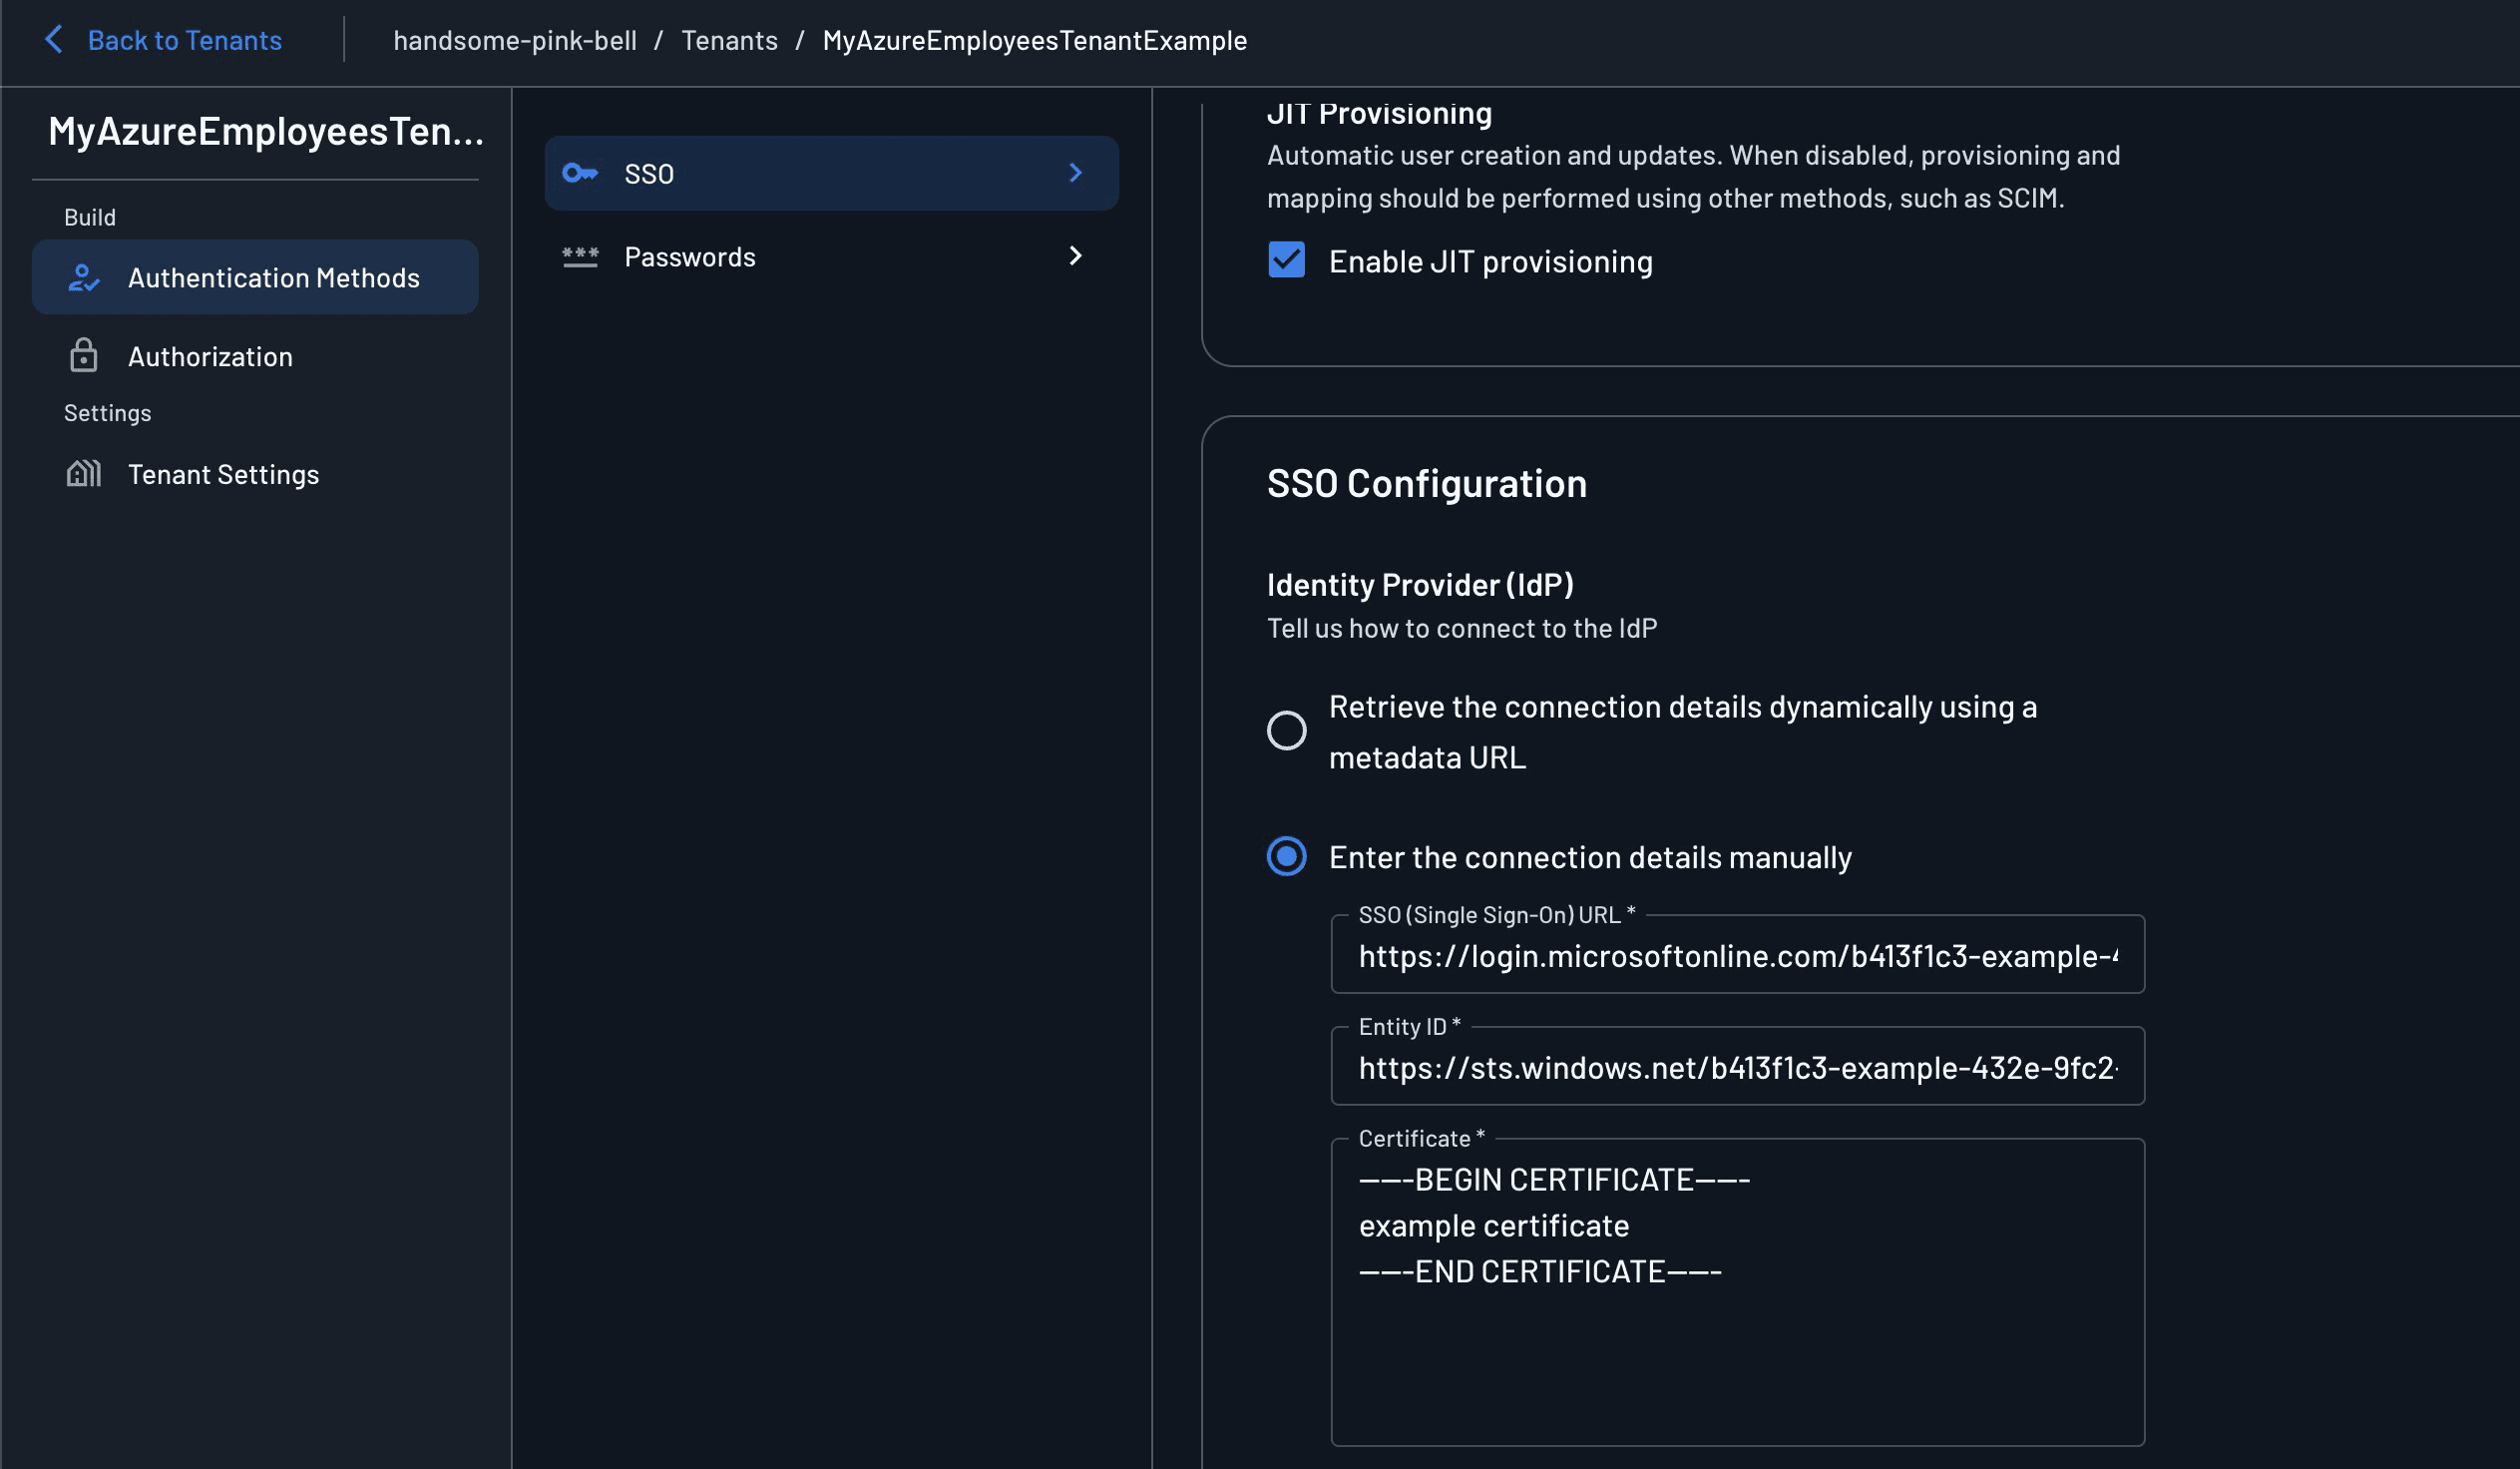Go to Authentication Methods page
2520x1469 pixels.
pos(273,278)
